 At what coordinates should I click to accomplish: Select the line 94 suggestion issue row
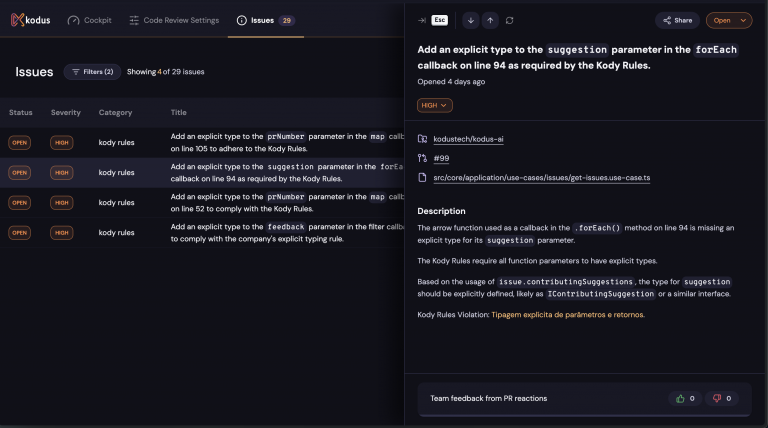pos(202,172)
